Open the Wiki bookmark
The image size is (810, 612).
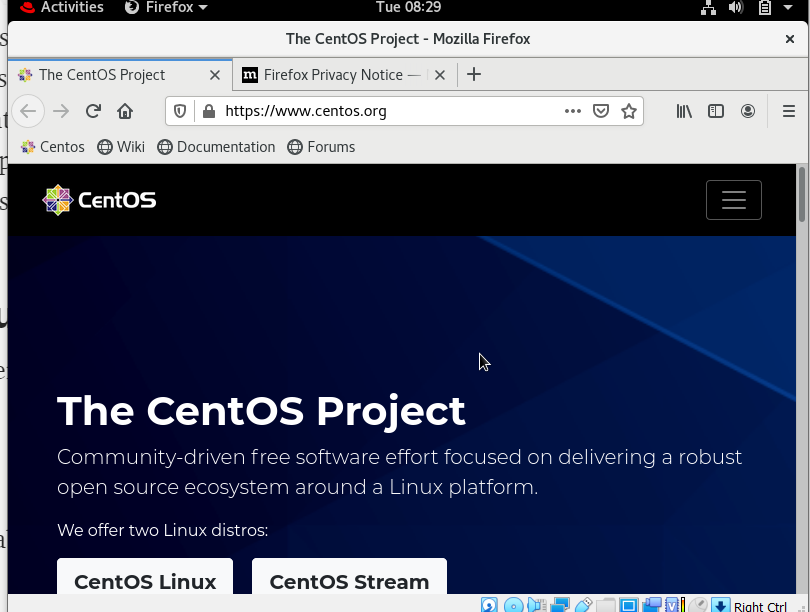[x=121, y=147]
